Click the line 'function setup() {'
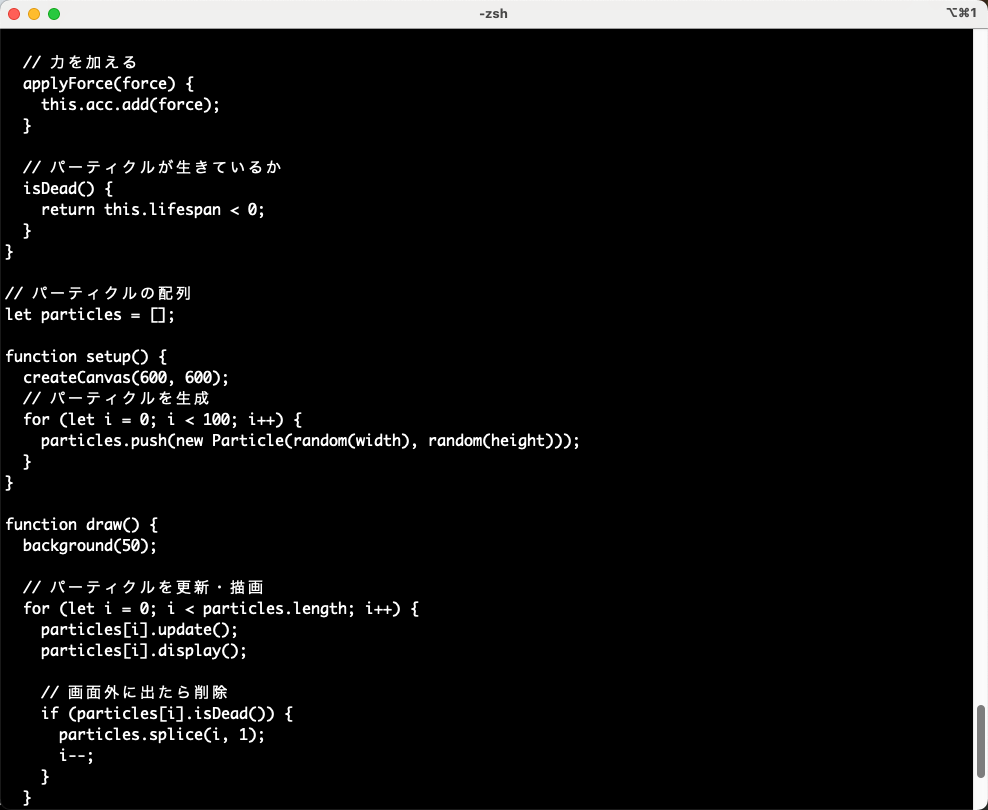 coord(86,357)
